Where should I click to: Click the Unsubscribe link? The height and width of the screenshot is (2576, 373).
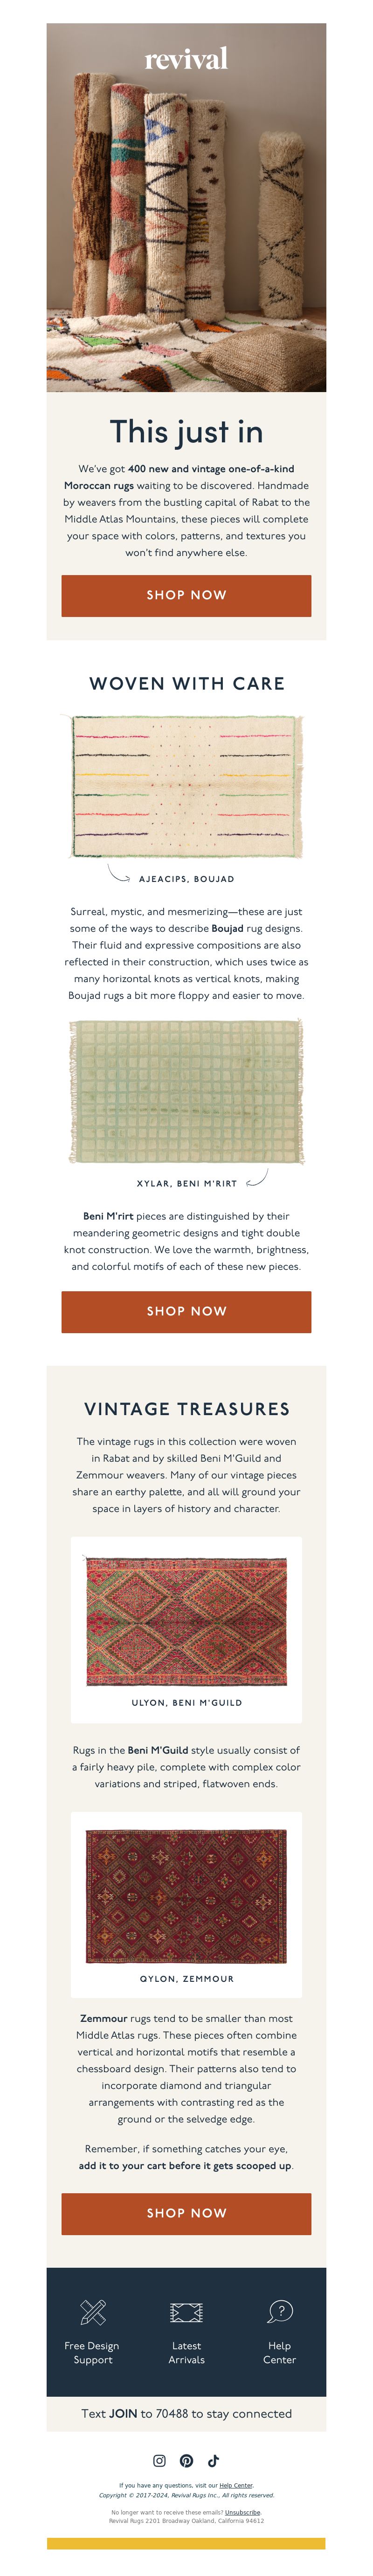pos(242,2512)
